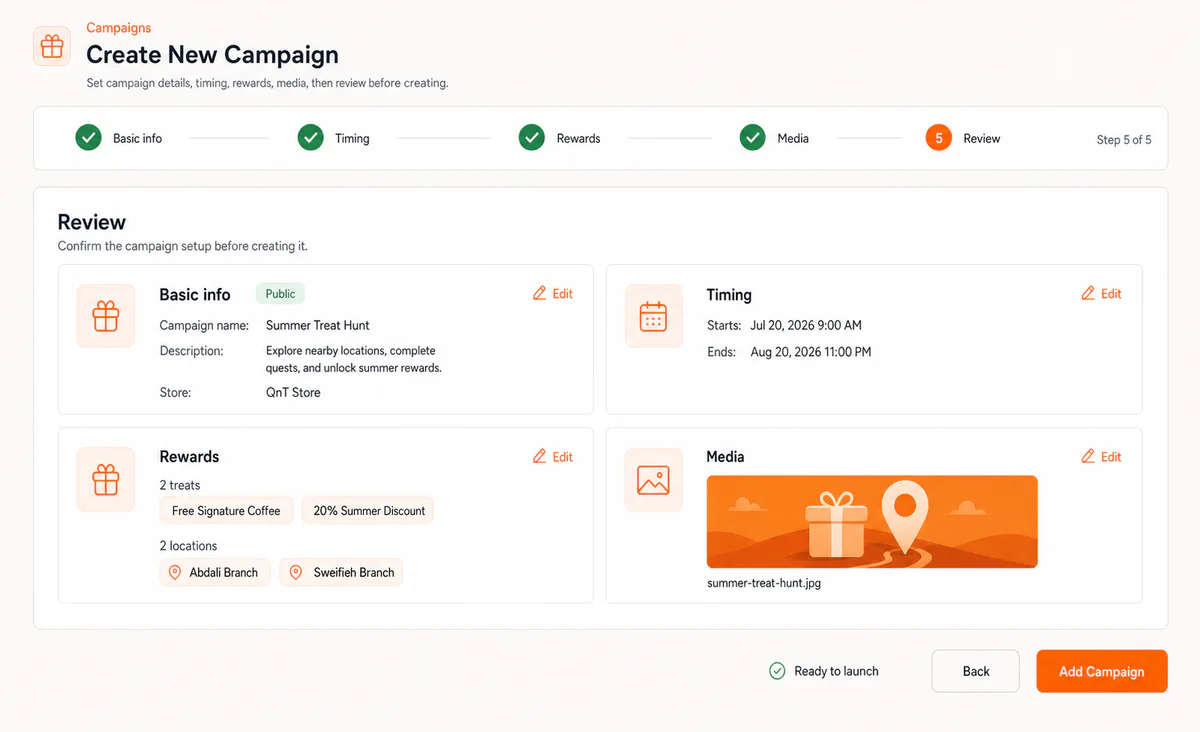The height and width of the screenshot is (732, 1200).
Task: Click the Add Campaign button
Action: coord(1102,671)
